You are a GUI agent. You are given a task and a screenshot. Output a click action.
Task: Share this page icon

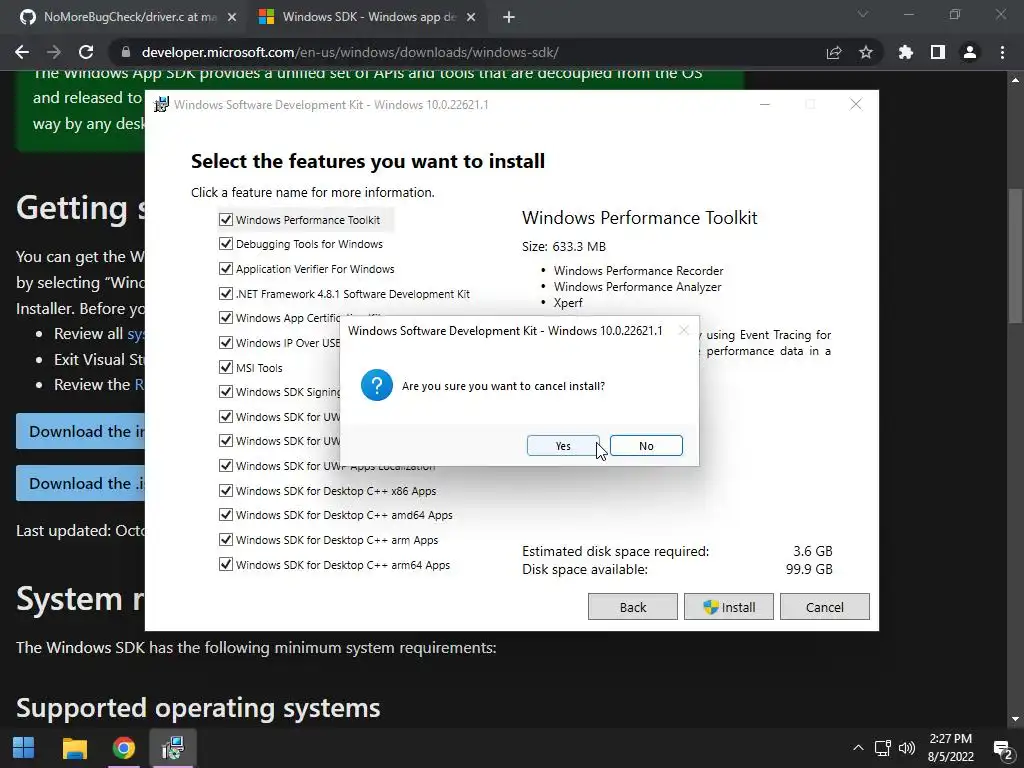[834, 52]
